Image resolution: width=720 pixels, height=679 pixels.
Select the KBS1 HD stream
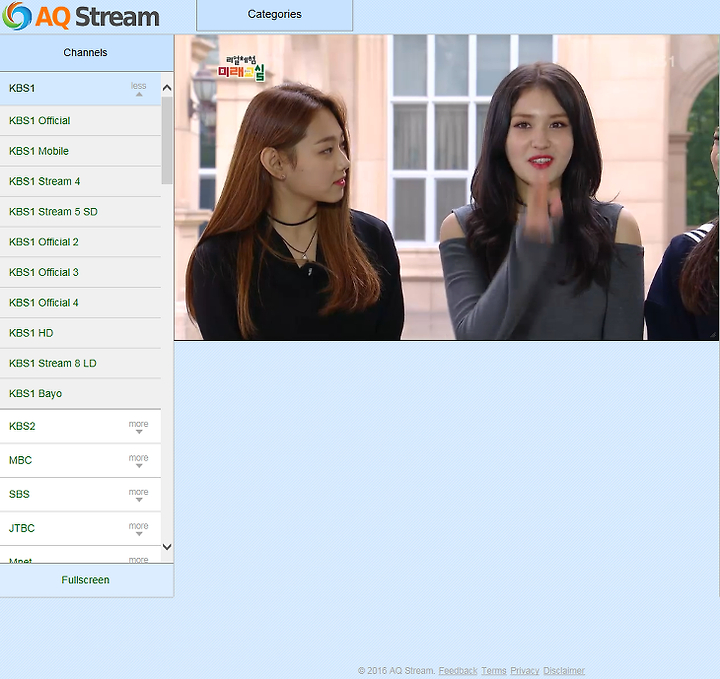pyautogui.click(x=80, y=333)
